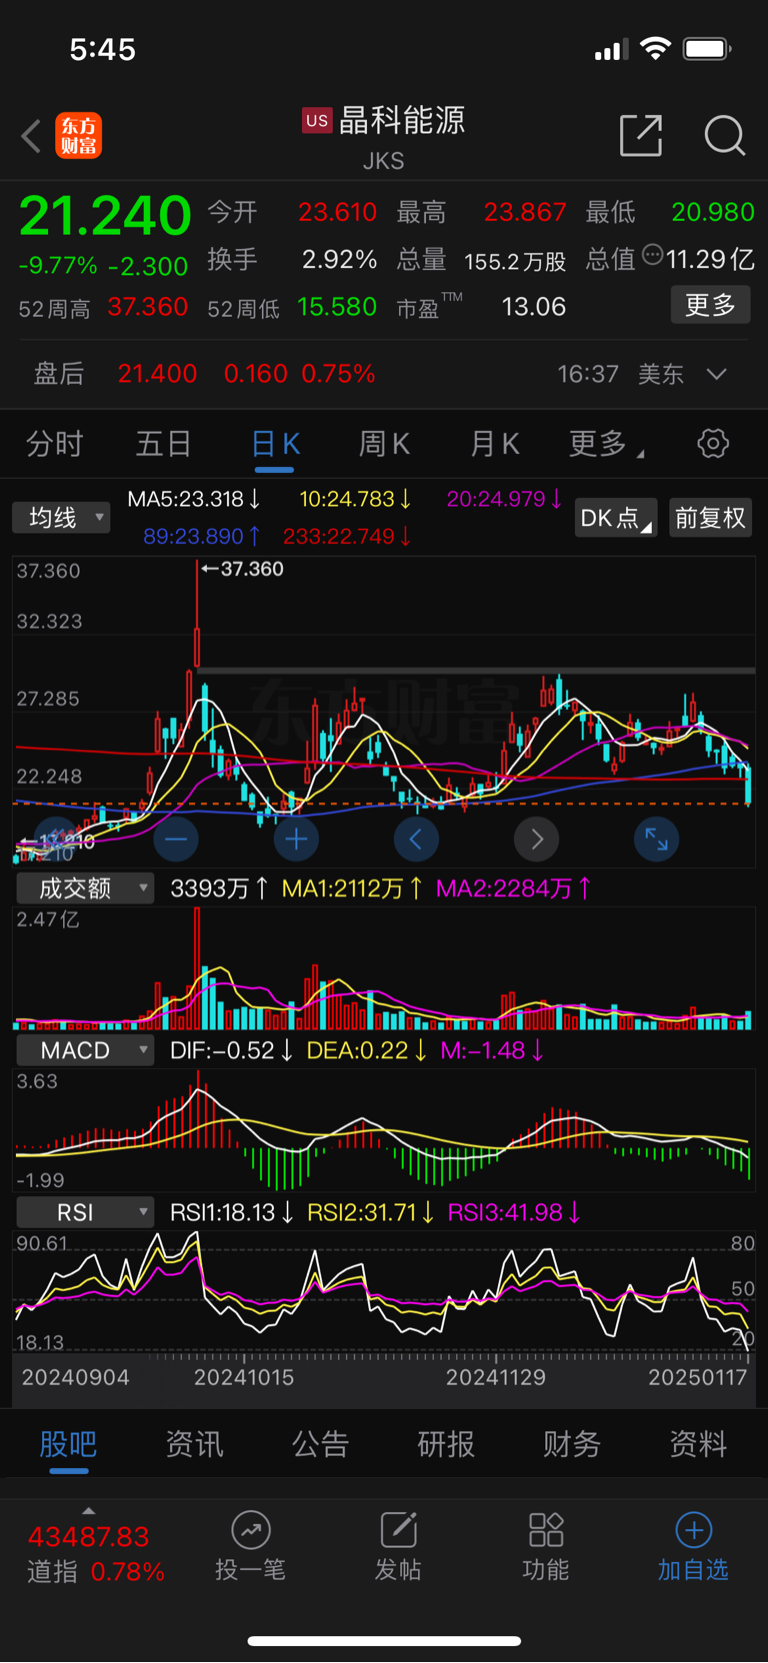Screen dimensions: 768x1663
Task: Tap the 233:22.749 moving average value
Action: click(347, 536)
